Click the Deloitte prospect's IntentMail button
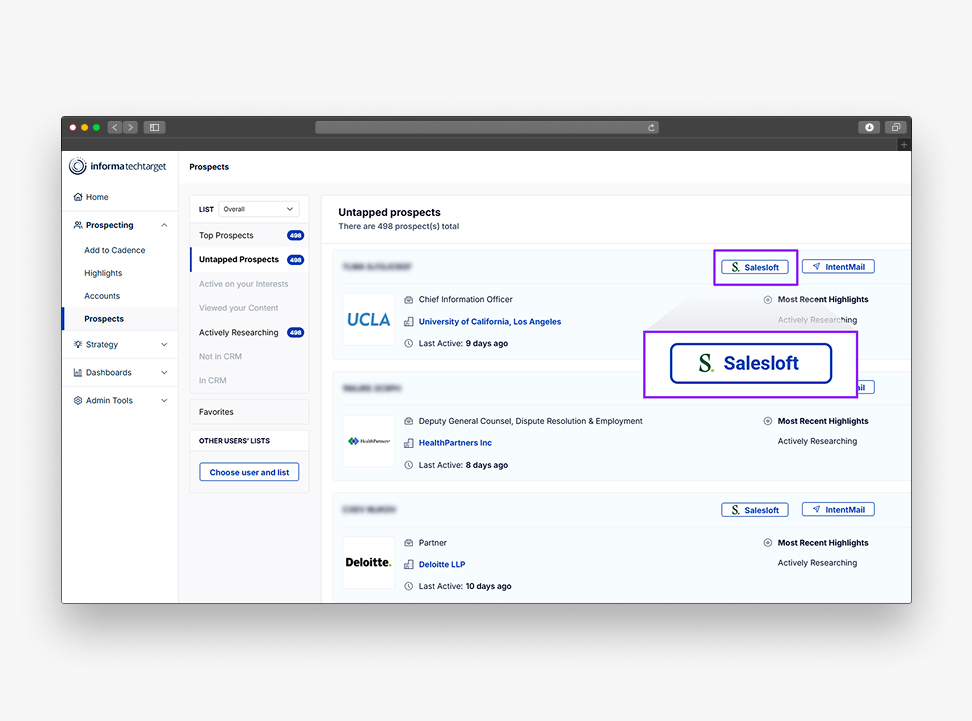The width and height of the screenshot is (972, 721). (x=838, y=509)
